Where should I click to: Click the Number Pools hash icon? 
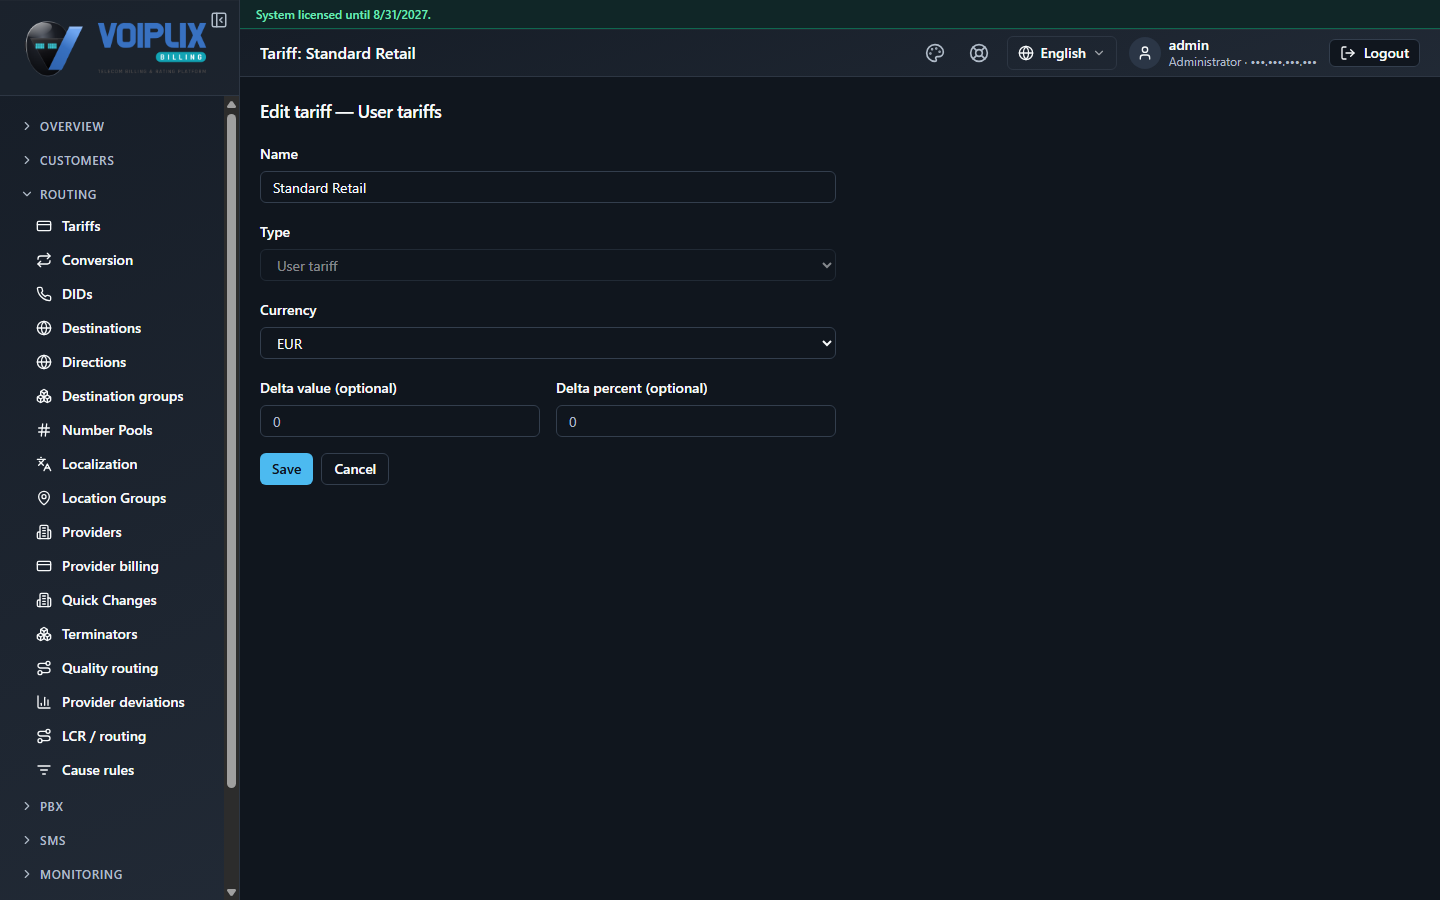pos(44,430)
